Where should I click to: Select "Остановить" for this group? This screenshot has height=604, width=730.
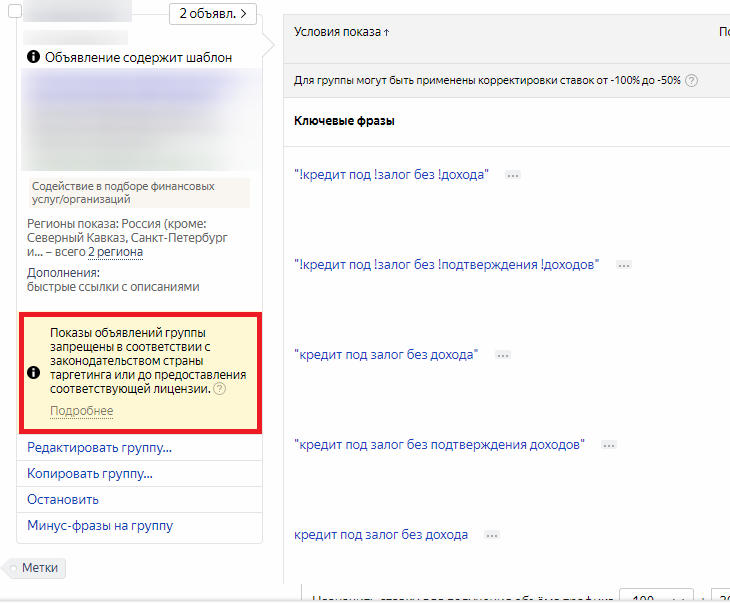pyautogui.click(x=63, y=500)
